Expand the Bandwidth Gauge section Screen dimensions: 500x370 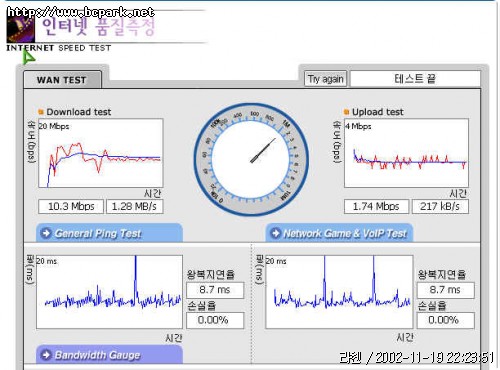click(x=109, y=354)
